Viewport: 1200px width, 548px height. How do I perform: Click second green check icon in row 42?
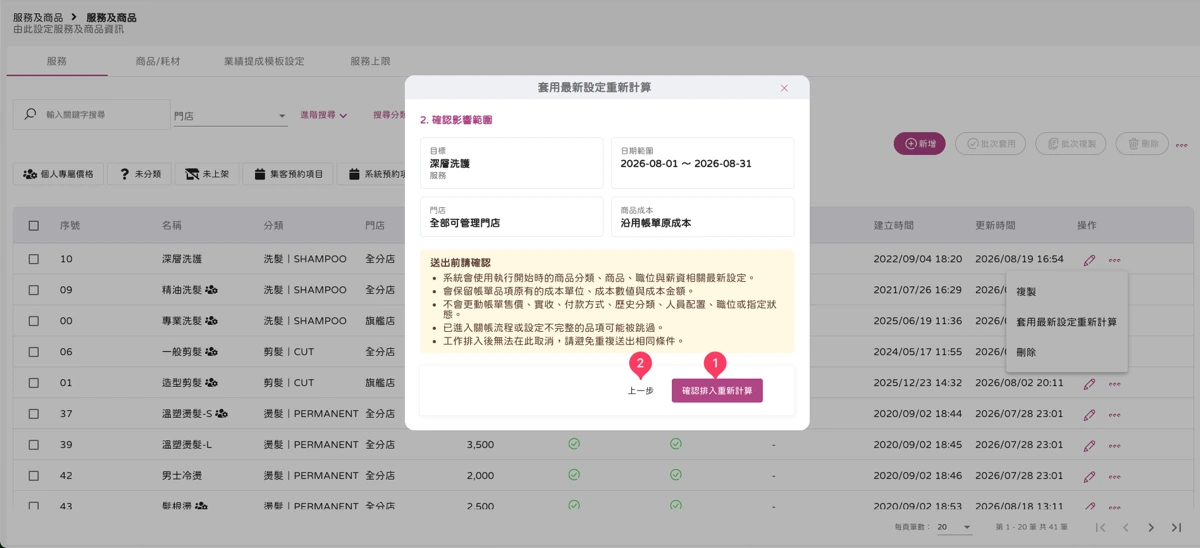tap(676, 475)
